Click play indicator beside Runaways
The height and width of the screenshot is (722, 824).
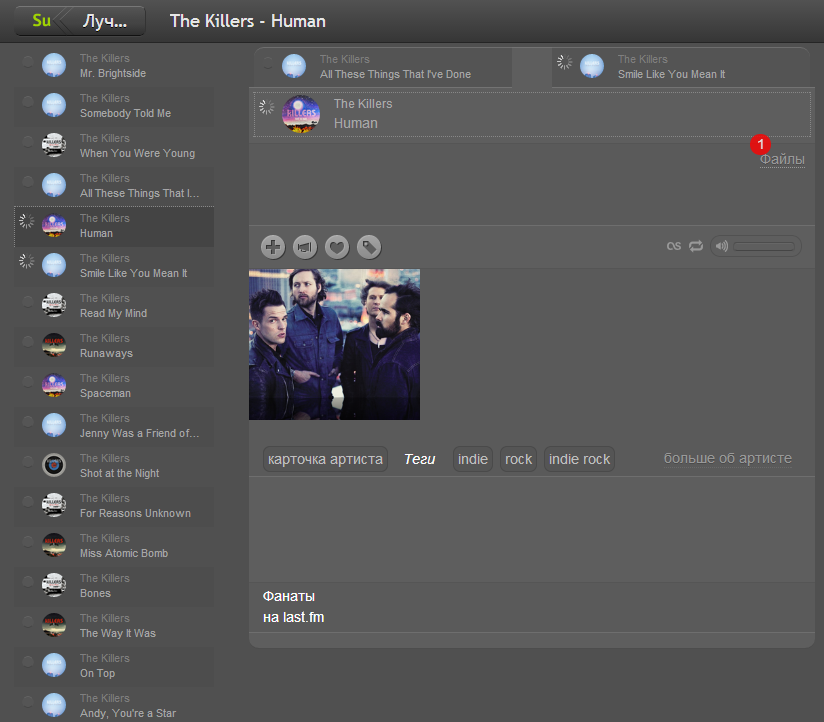click(x=27, y=341)
